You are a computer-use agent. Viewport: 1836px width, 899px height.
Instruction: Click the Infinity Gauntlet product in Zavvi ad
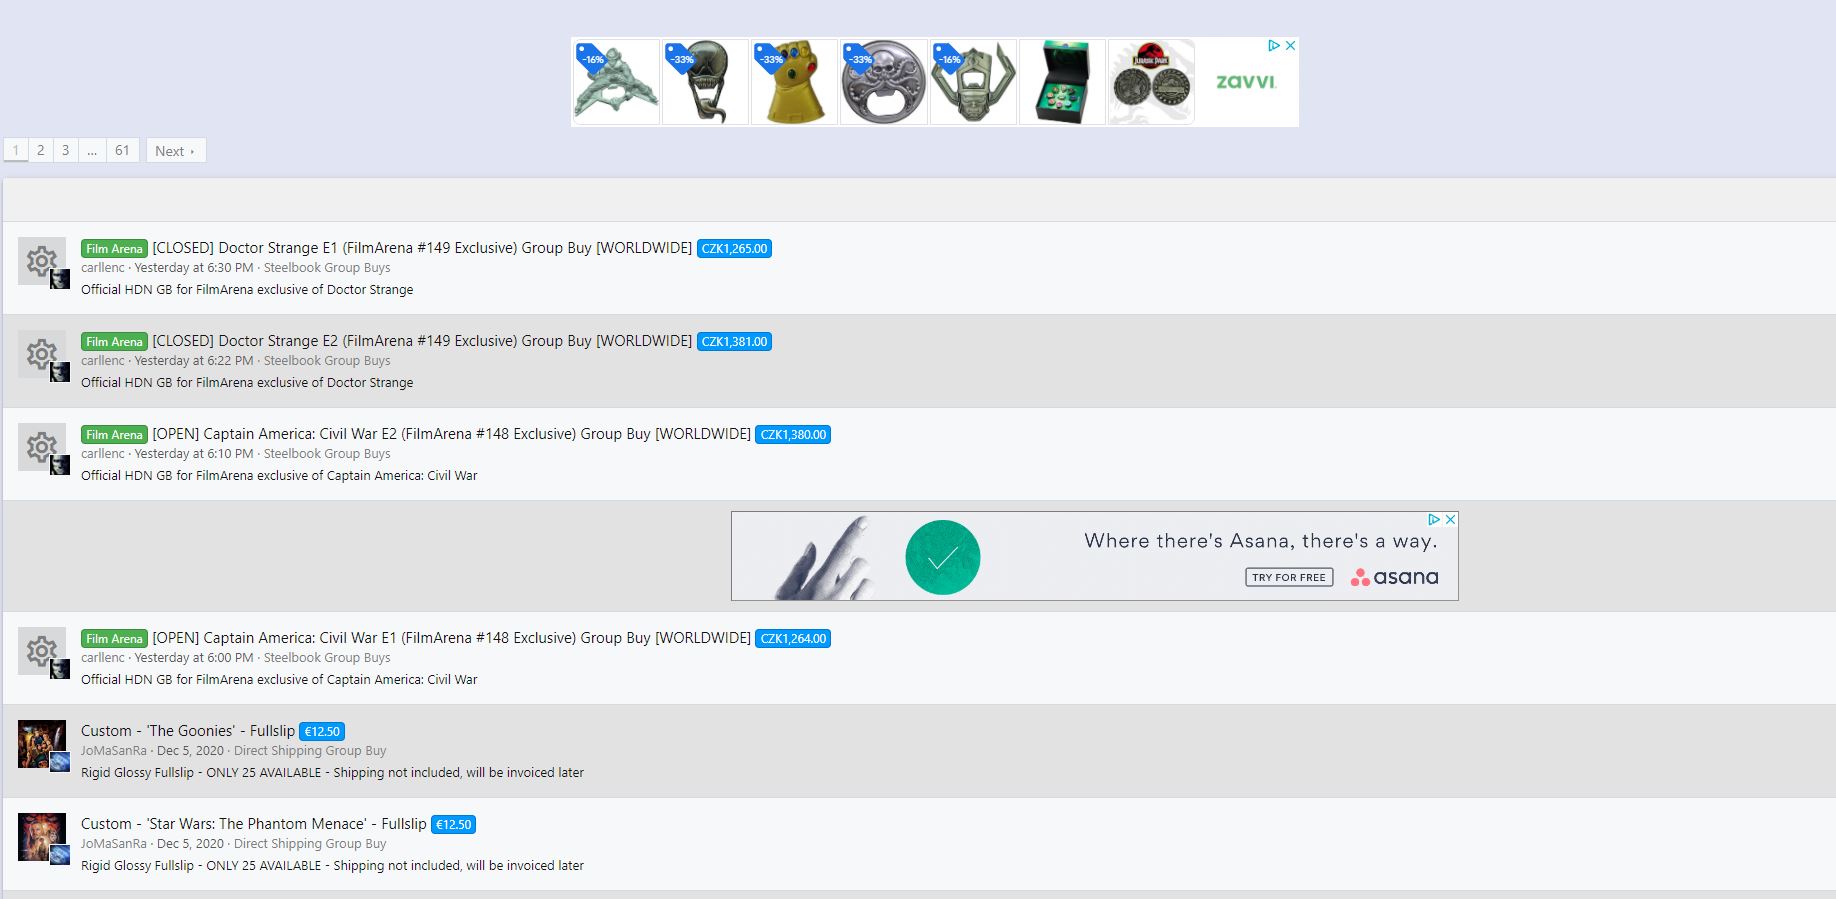[794, 82]
